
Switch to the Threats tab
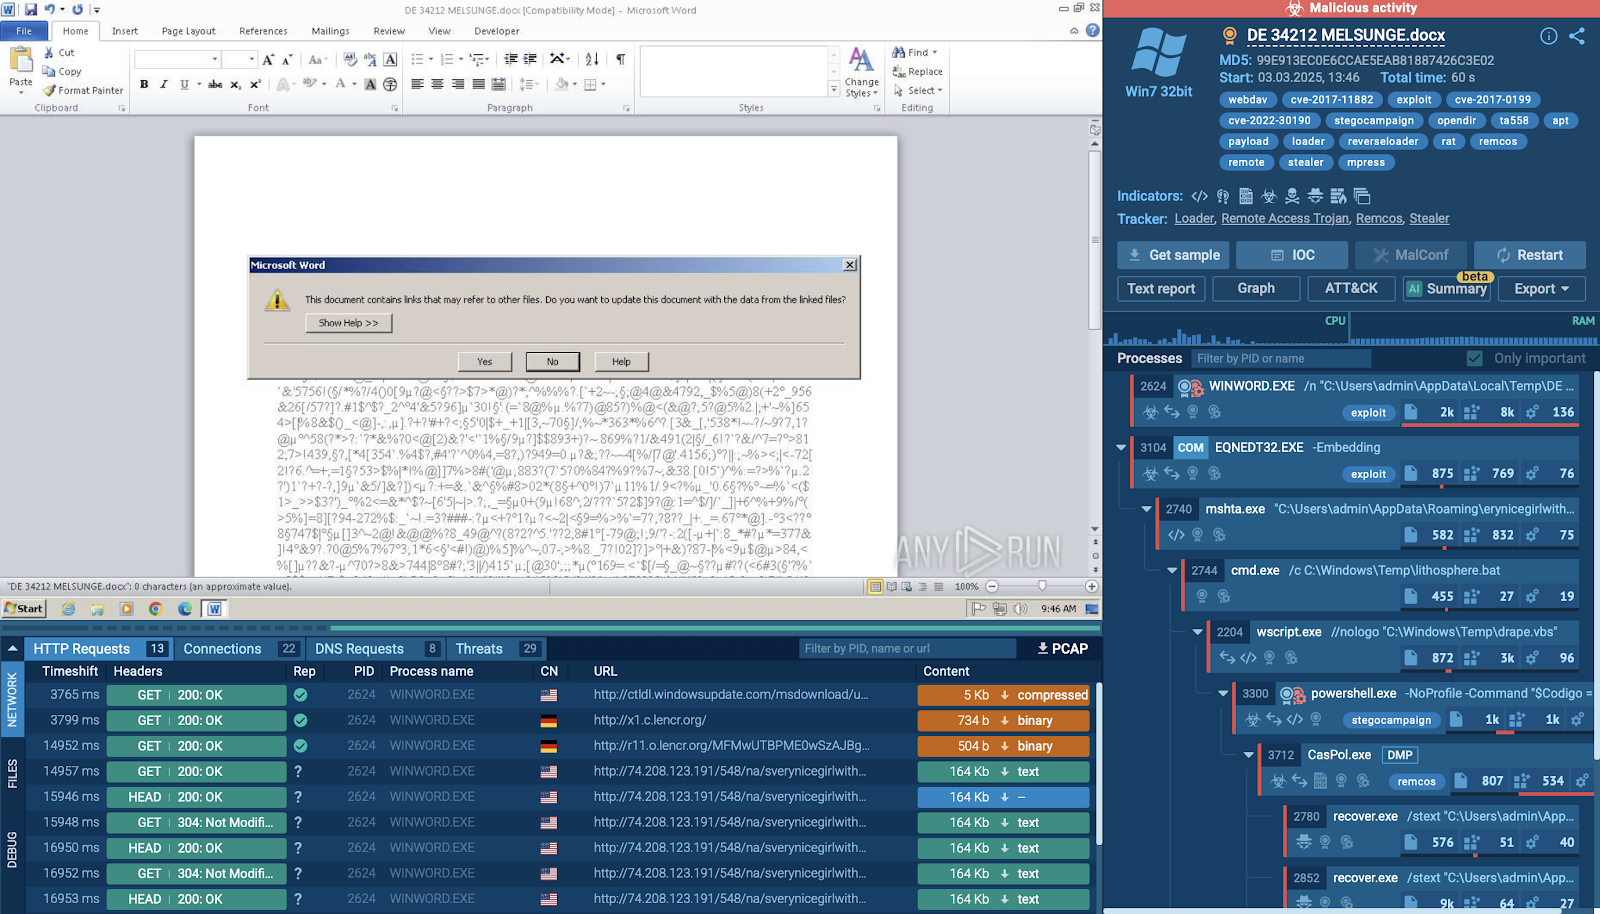(497, 649)
